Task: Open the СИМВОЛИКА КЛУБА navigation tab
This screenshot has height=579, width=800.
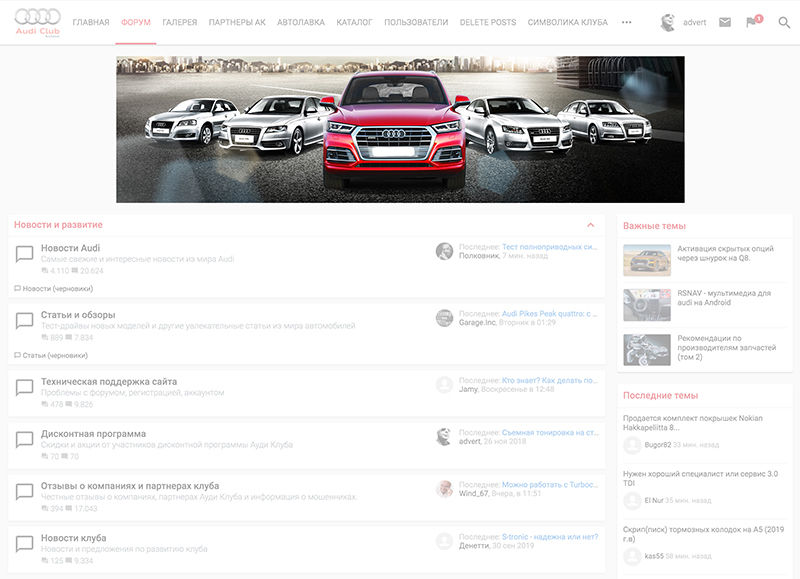Action: (x=568, y=22)
